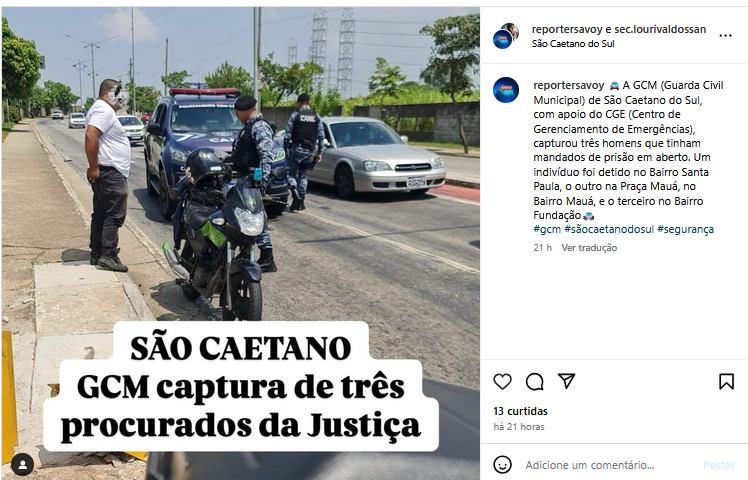This screenshot has height=480, width=748.
Task: Open comments via speech bubble icon
Action: pos(534,382)
